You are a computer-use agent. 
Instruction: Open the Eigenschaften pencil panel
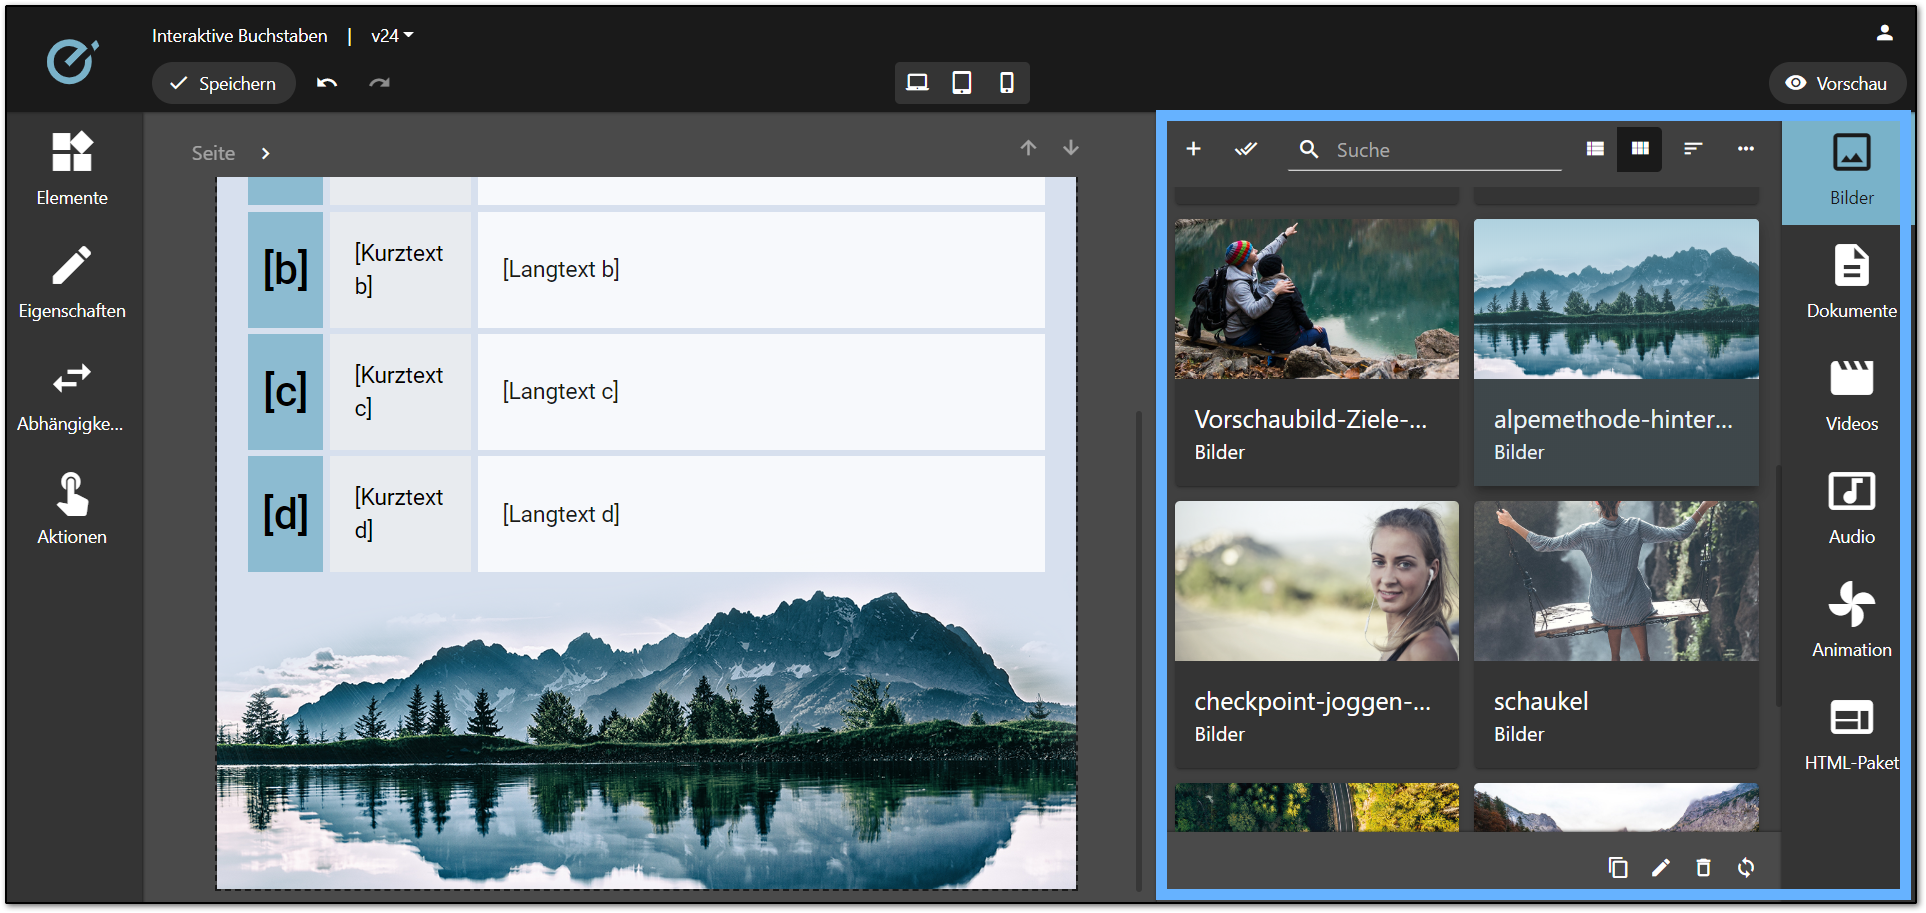click(x=72, y=283)
